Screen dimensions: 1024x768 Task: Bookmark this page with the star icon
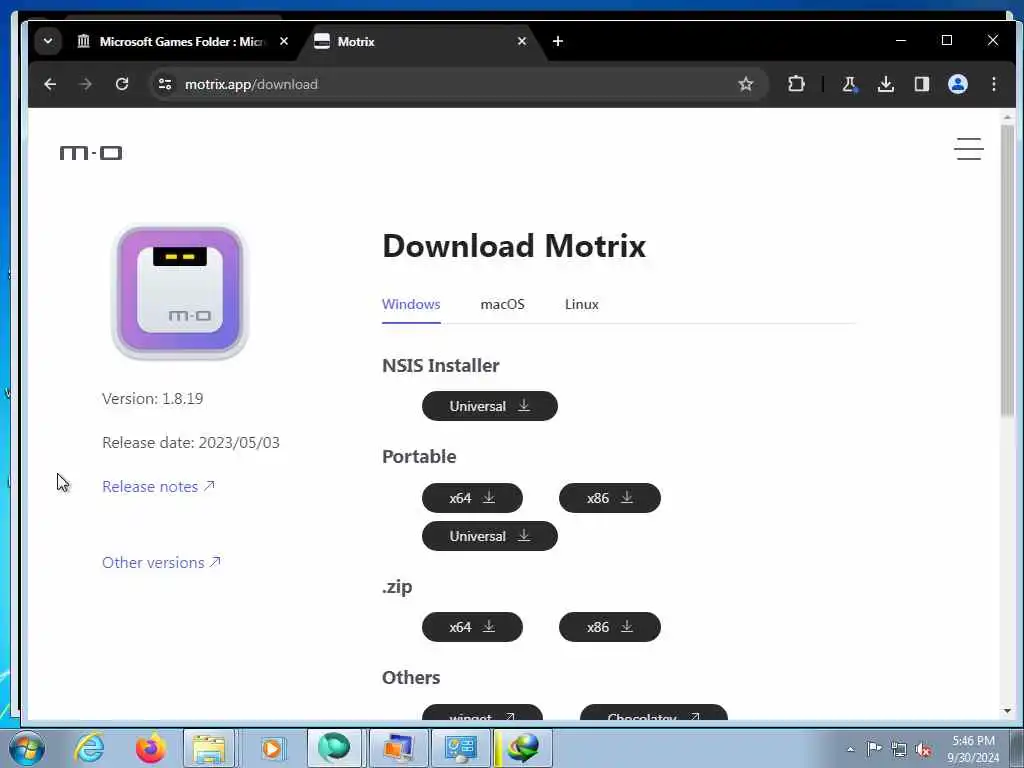click(746, 84)
